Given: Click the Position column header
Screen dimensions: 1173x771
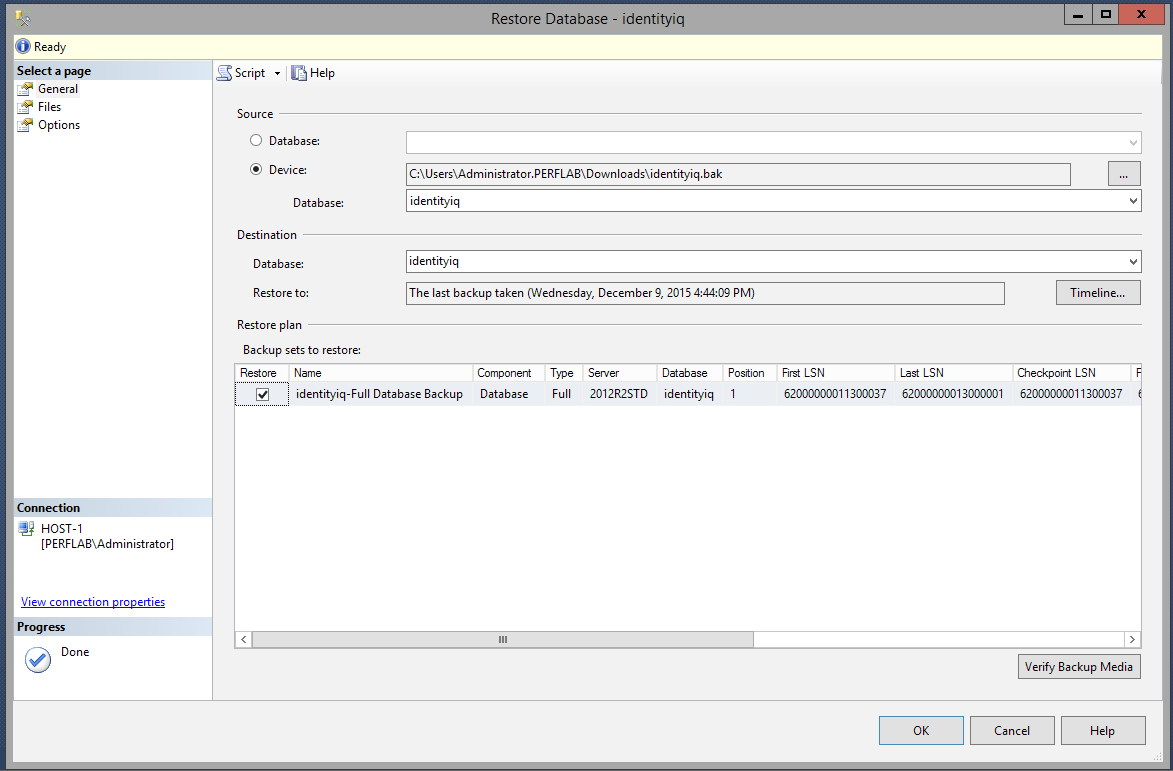Looking at the screenshot, I should click(x=750, y=373).
